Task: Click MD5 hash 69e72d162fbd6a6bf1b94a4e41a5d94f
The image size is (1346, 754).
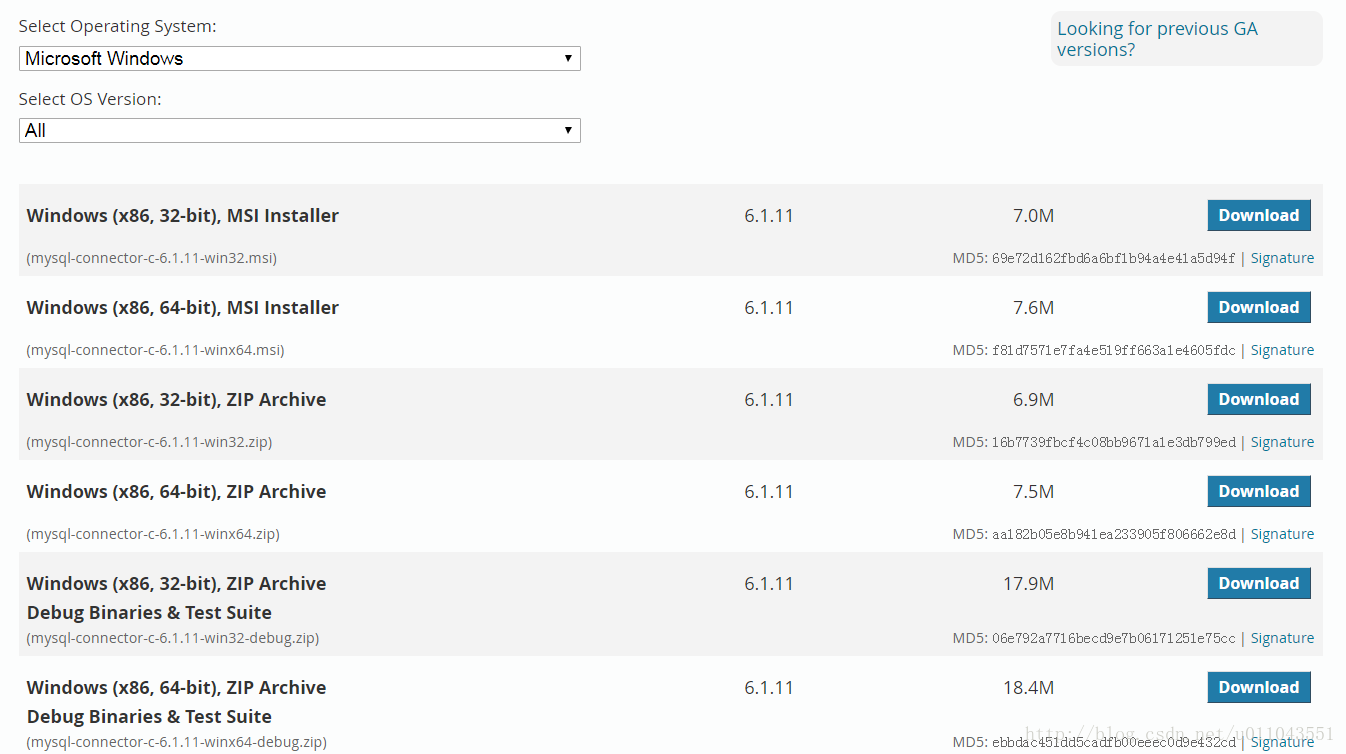Action: (x=1114, y=258)
